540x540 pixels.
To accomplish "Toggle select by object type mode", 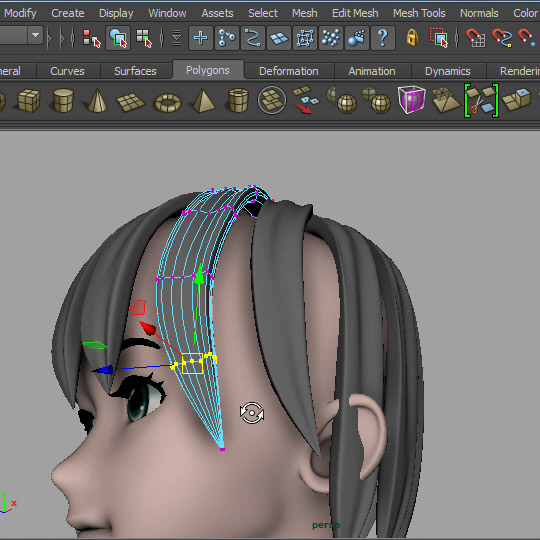I will (x=118, y=38).
